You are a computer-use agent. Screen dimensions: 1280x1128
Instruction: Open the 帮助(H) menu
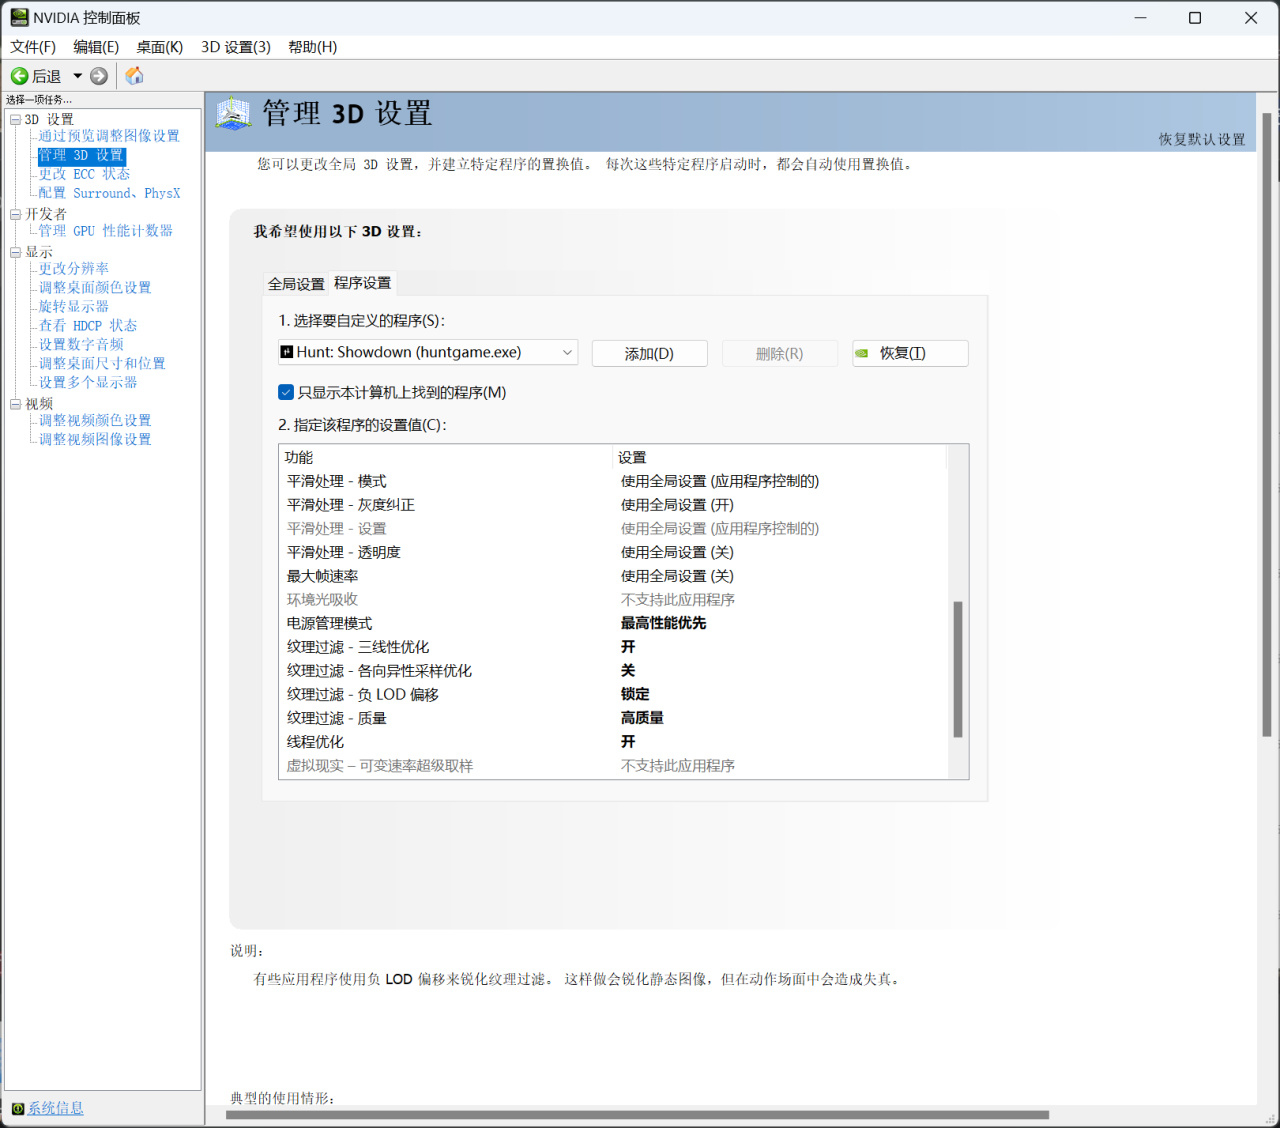pyautogui.click(x=313, y=47)
